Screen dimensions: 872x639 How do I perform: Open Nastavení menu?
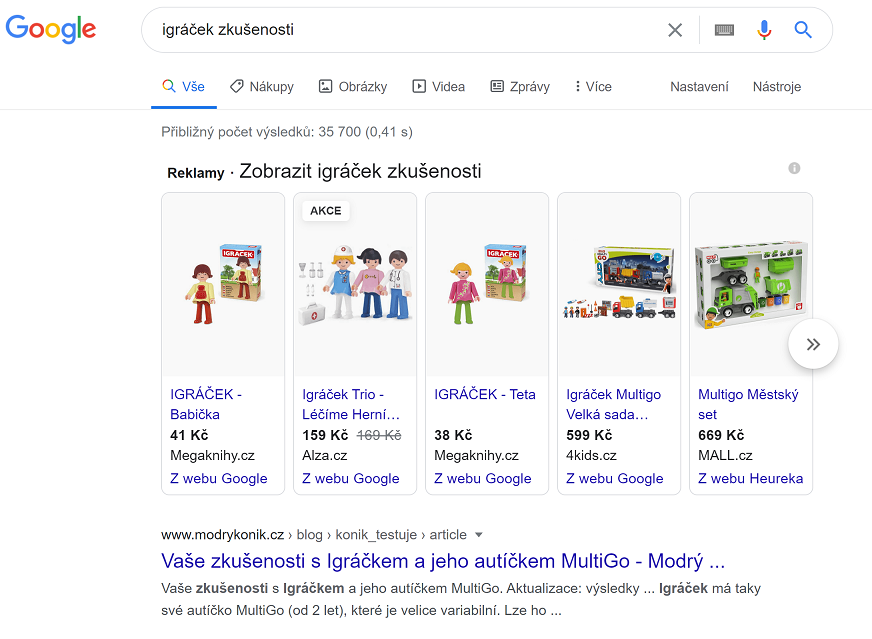699,87
